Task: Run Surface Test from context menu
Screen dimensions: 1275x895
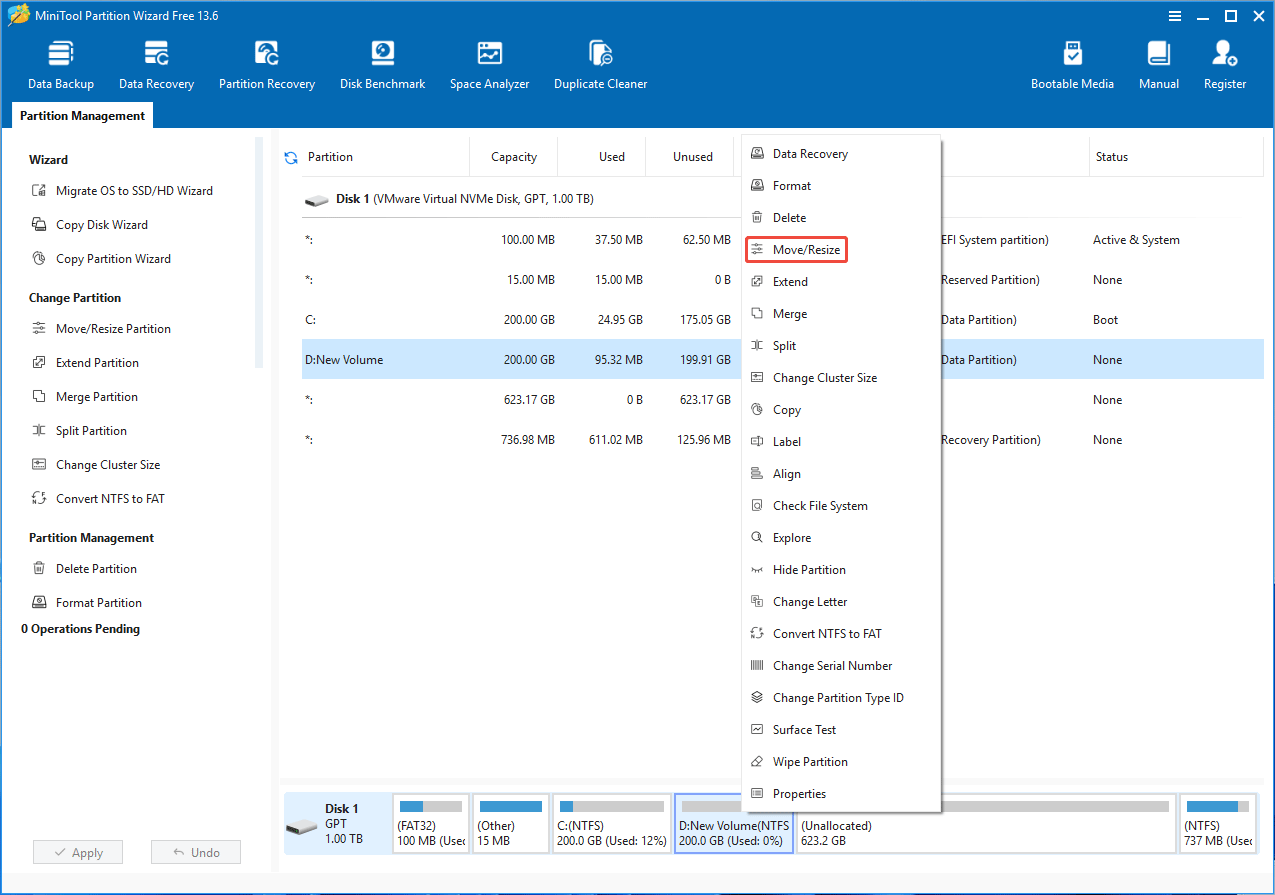Action: (x=840, y=730)
